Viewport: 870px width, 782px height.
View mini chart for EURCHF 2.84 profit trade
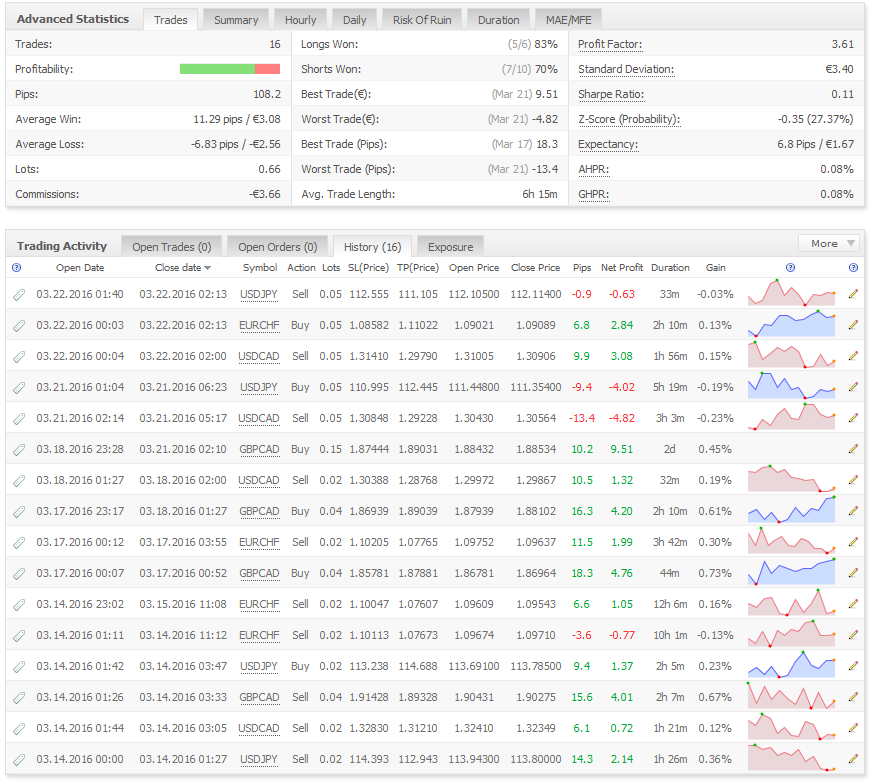pyautogui.click(x=791, y=324)
